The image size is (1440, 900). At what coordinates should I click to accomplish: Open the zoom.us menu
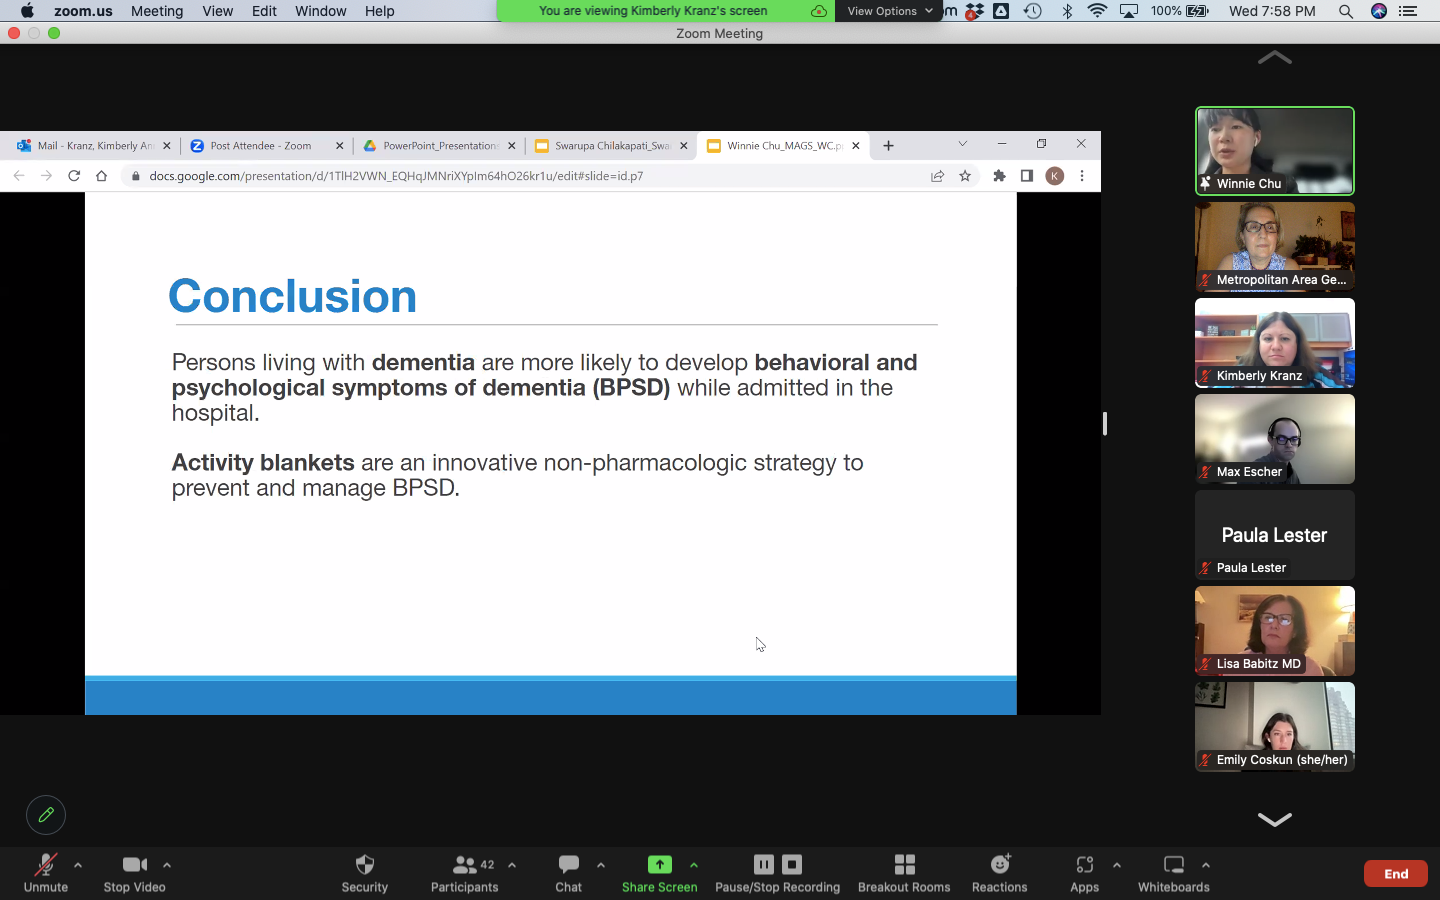[x=83, y=11]
